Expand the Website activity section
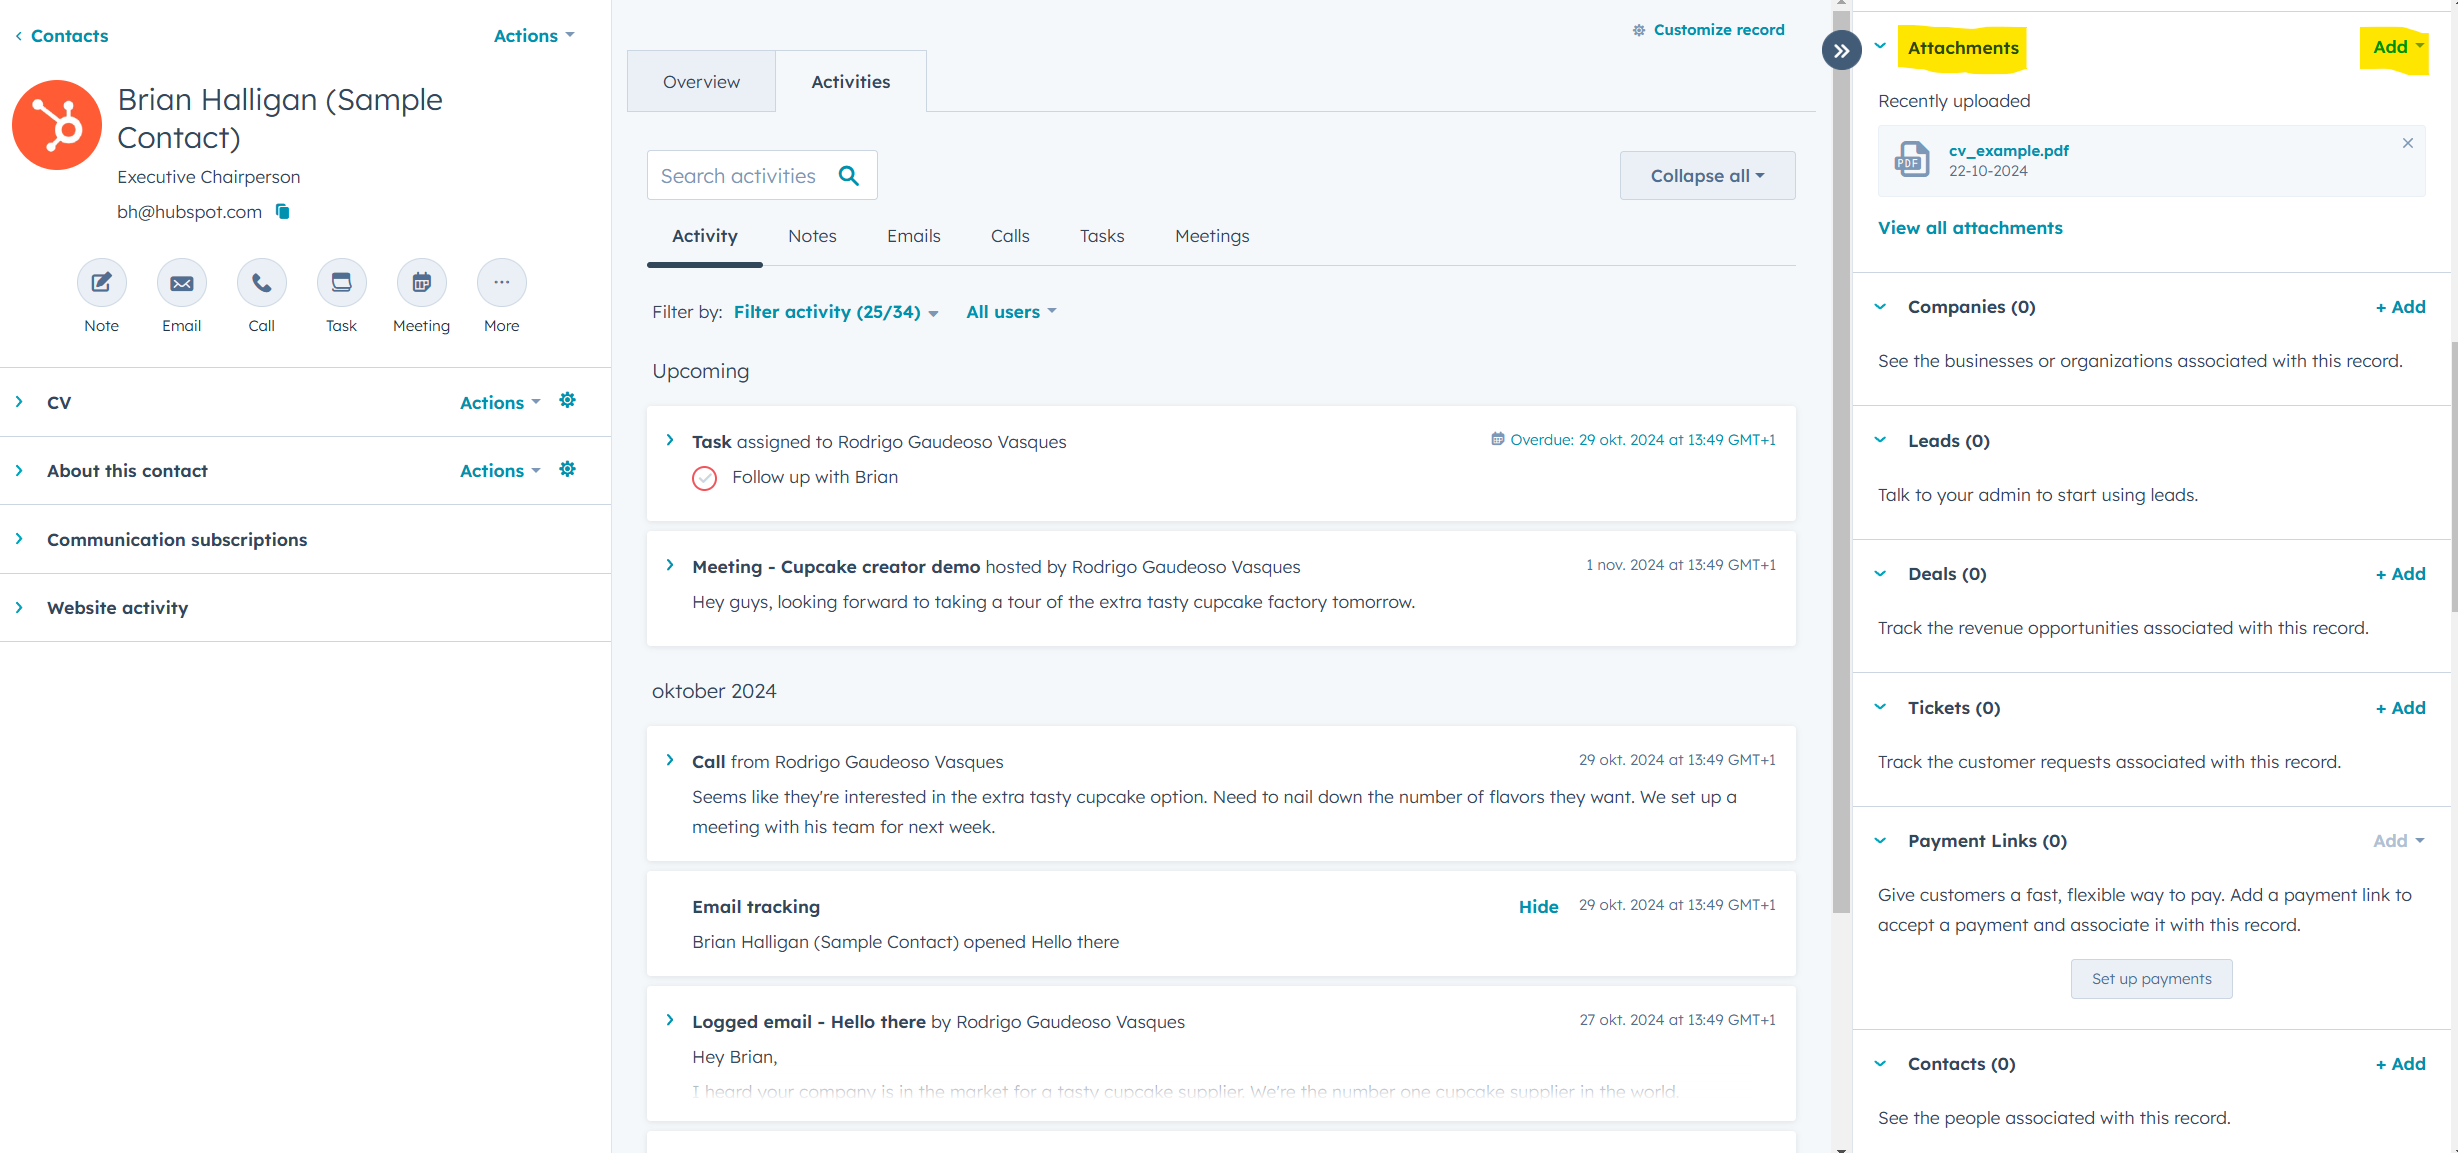The height and width of the screenshot is (1153, 2458). (19, 607)
